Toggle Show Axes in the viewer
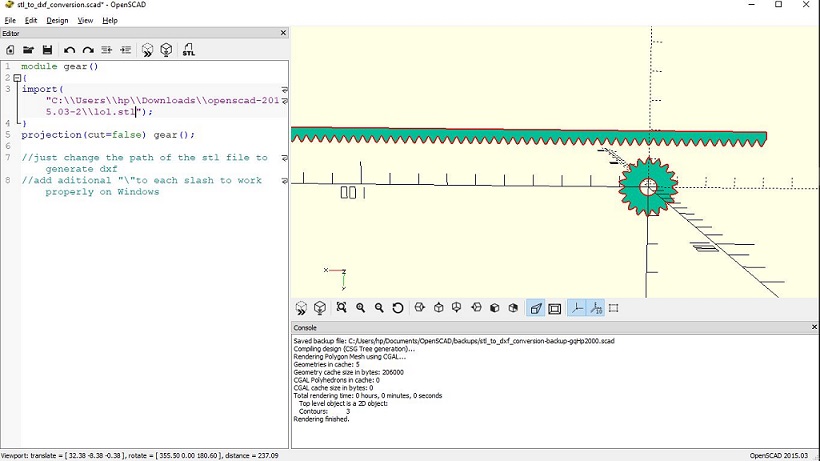 click(x=577, y=308)
